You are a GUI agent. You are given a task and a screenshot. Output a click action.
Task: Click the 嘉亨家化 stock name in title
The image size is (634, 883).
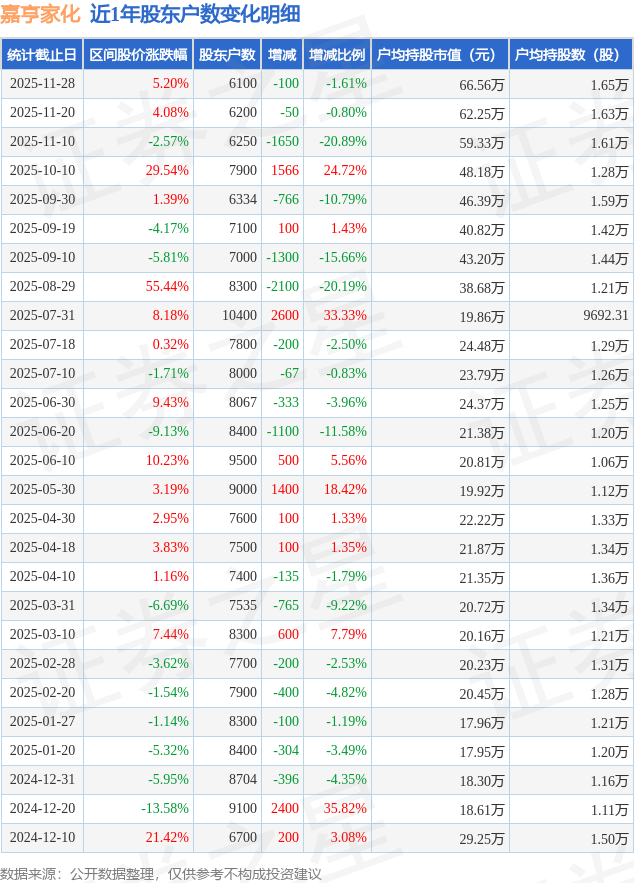(40, 14)
